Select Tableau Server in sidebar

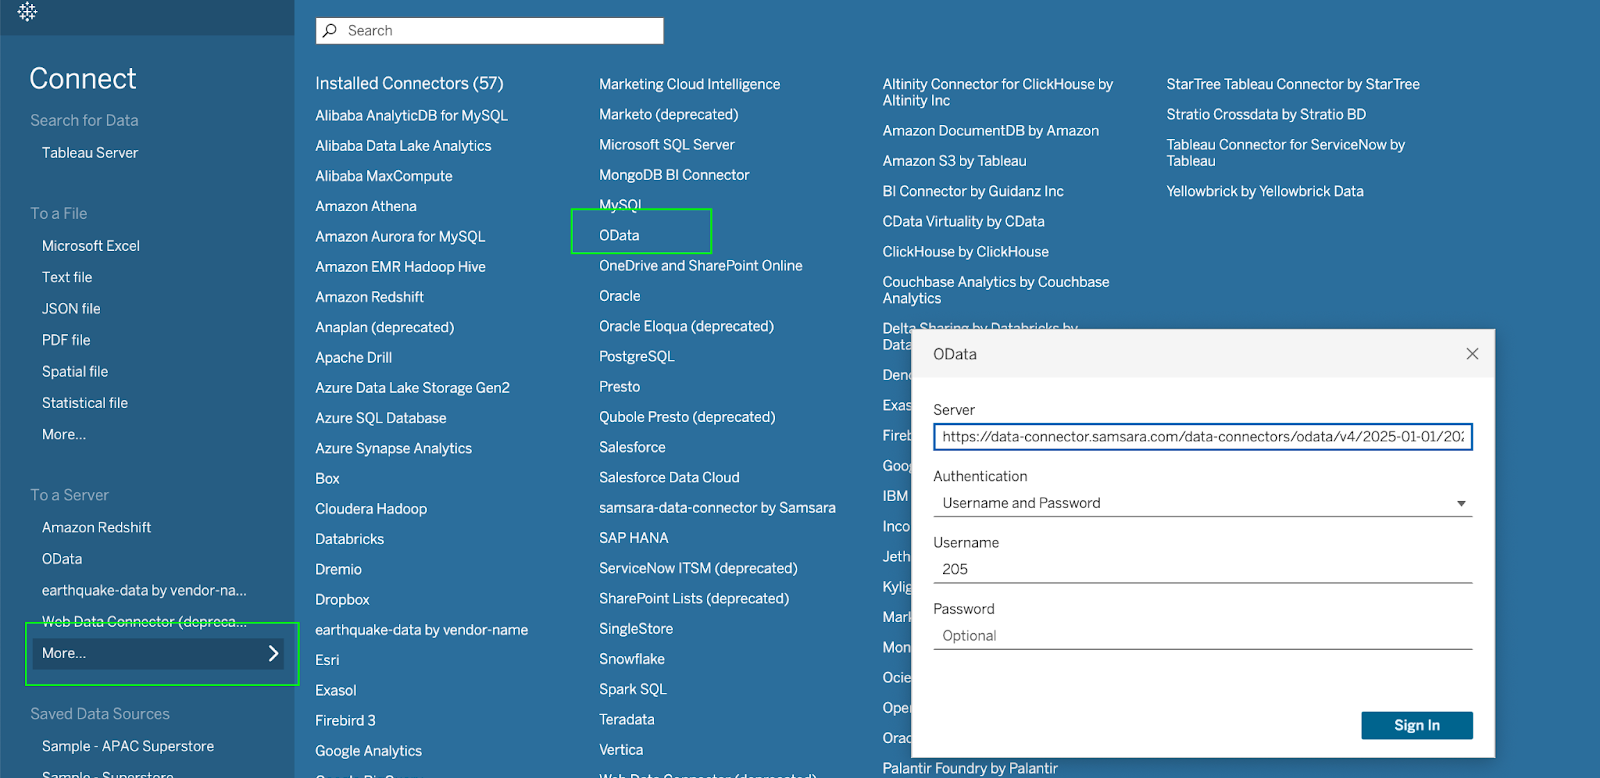click(90, 153)
